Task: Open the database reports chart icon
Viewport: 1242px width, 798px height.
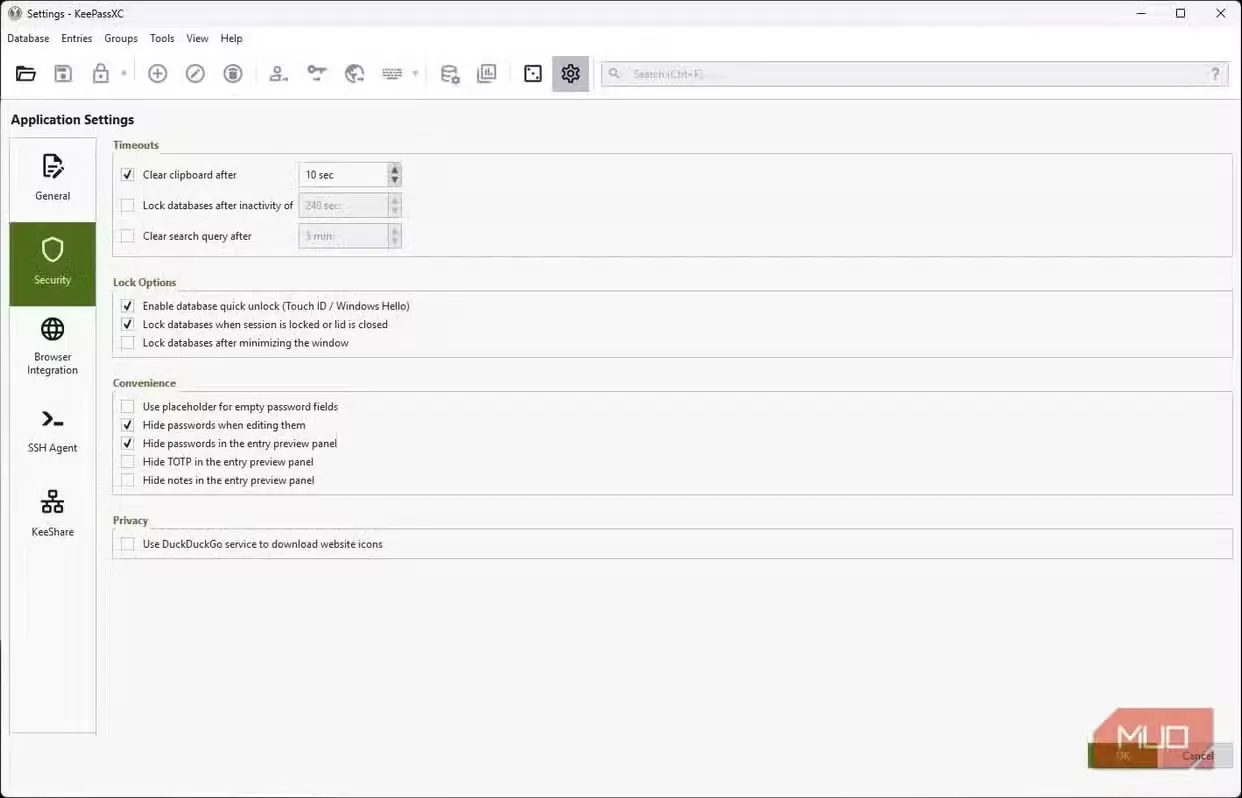Action: (x=487, y=73)
